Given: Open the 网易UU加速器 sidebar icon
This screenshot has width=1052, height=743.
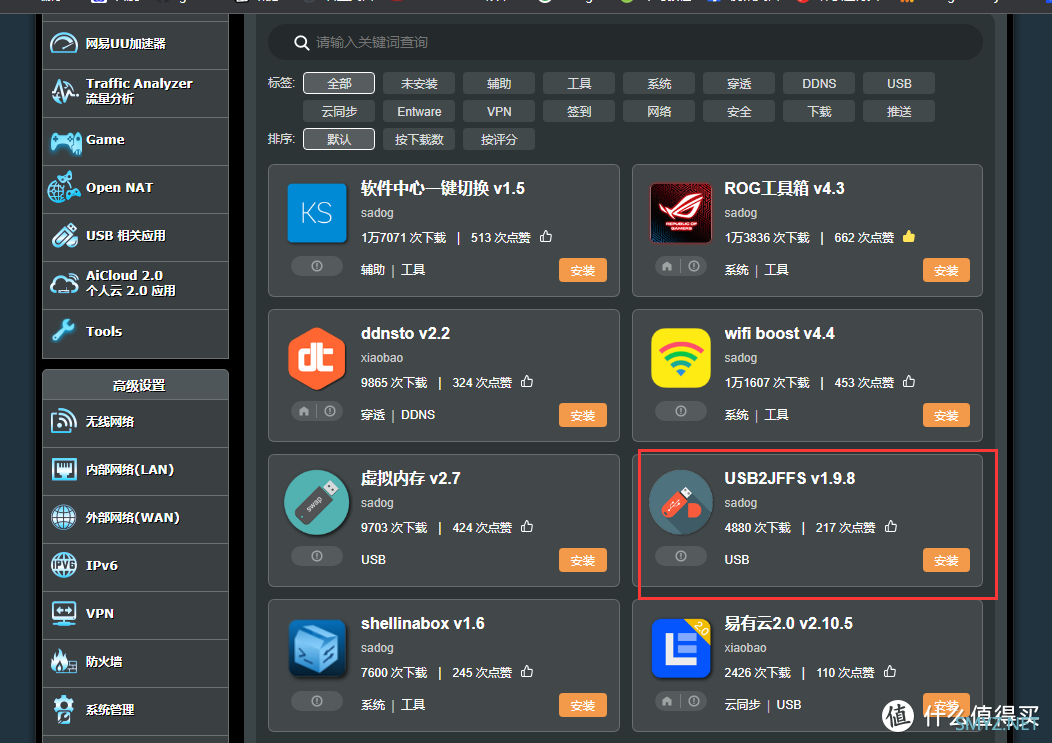Looking at the screenshot, I should (64, 44).
